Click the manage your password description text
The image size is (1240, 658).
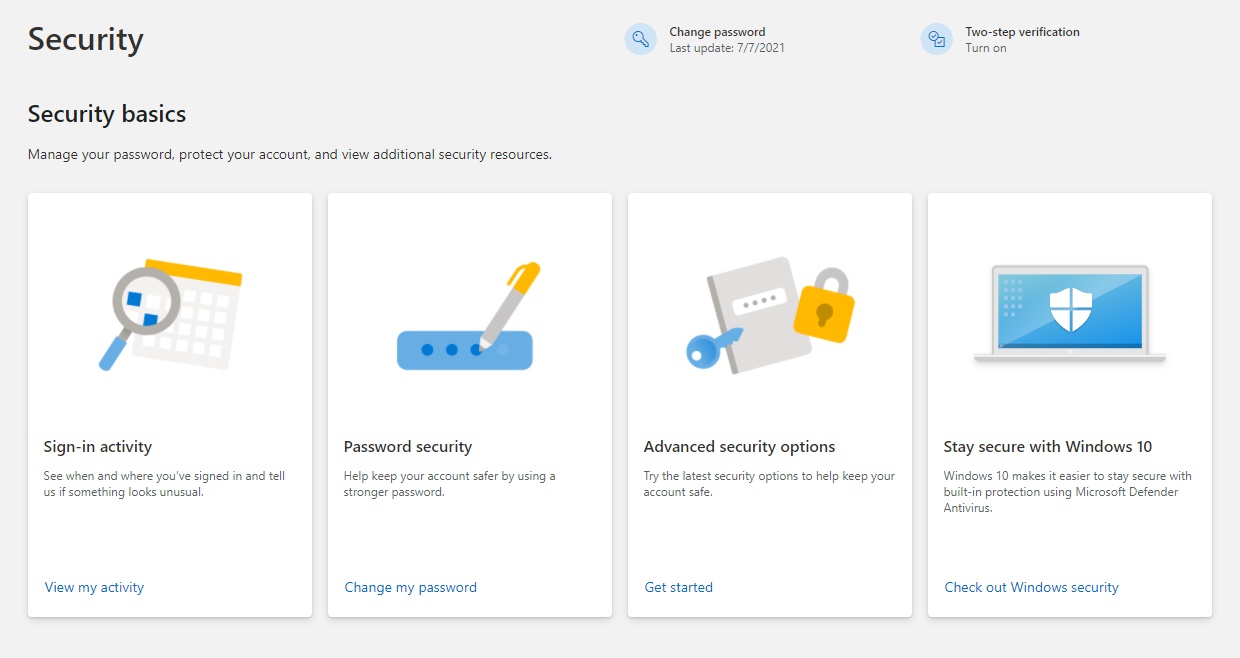coord(290,154)
